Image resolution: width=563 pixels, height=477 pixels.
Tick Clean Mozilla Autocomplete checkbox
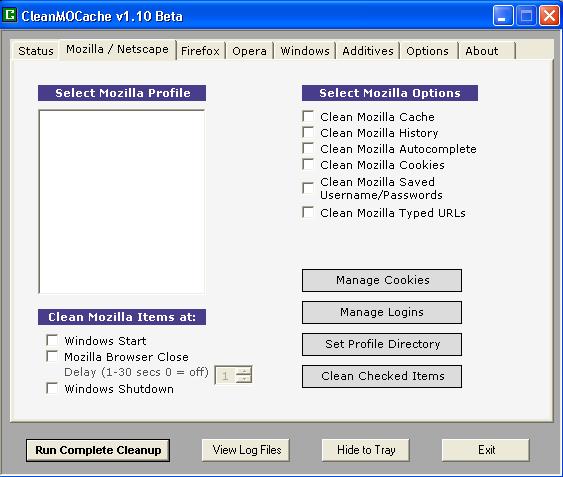pyautogui.click(x=308, y=148)
